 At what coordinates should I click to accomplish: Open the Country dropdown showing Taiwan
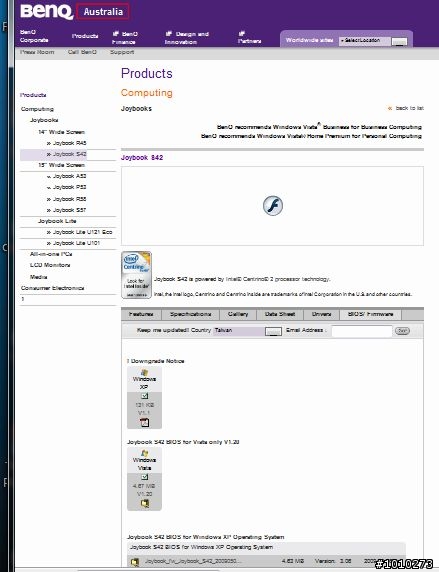[247, 331]
